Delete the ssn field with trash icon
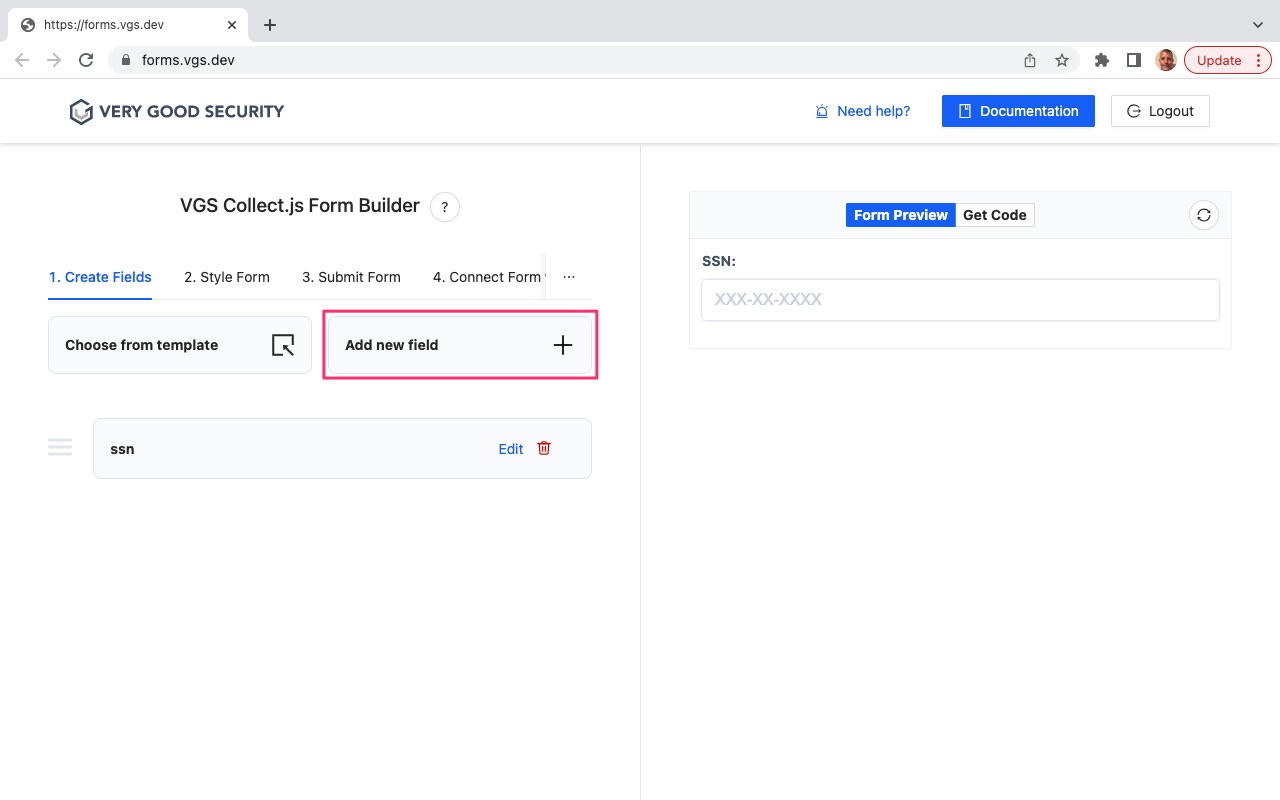1280x800 pixels. coord(544,448)
